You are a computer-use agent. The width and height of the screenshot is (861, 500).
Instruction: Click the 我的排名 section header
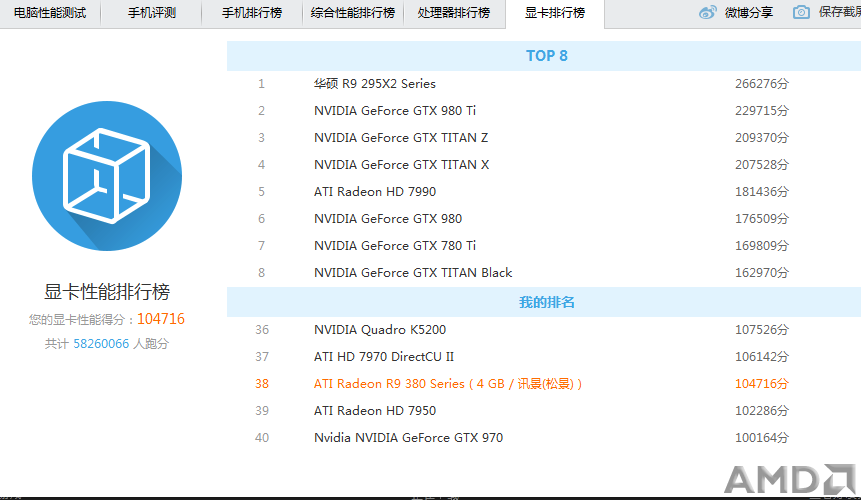point(544,302)
